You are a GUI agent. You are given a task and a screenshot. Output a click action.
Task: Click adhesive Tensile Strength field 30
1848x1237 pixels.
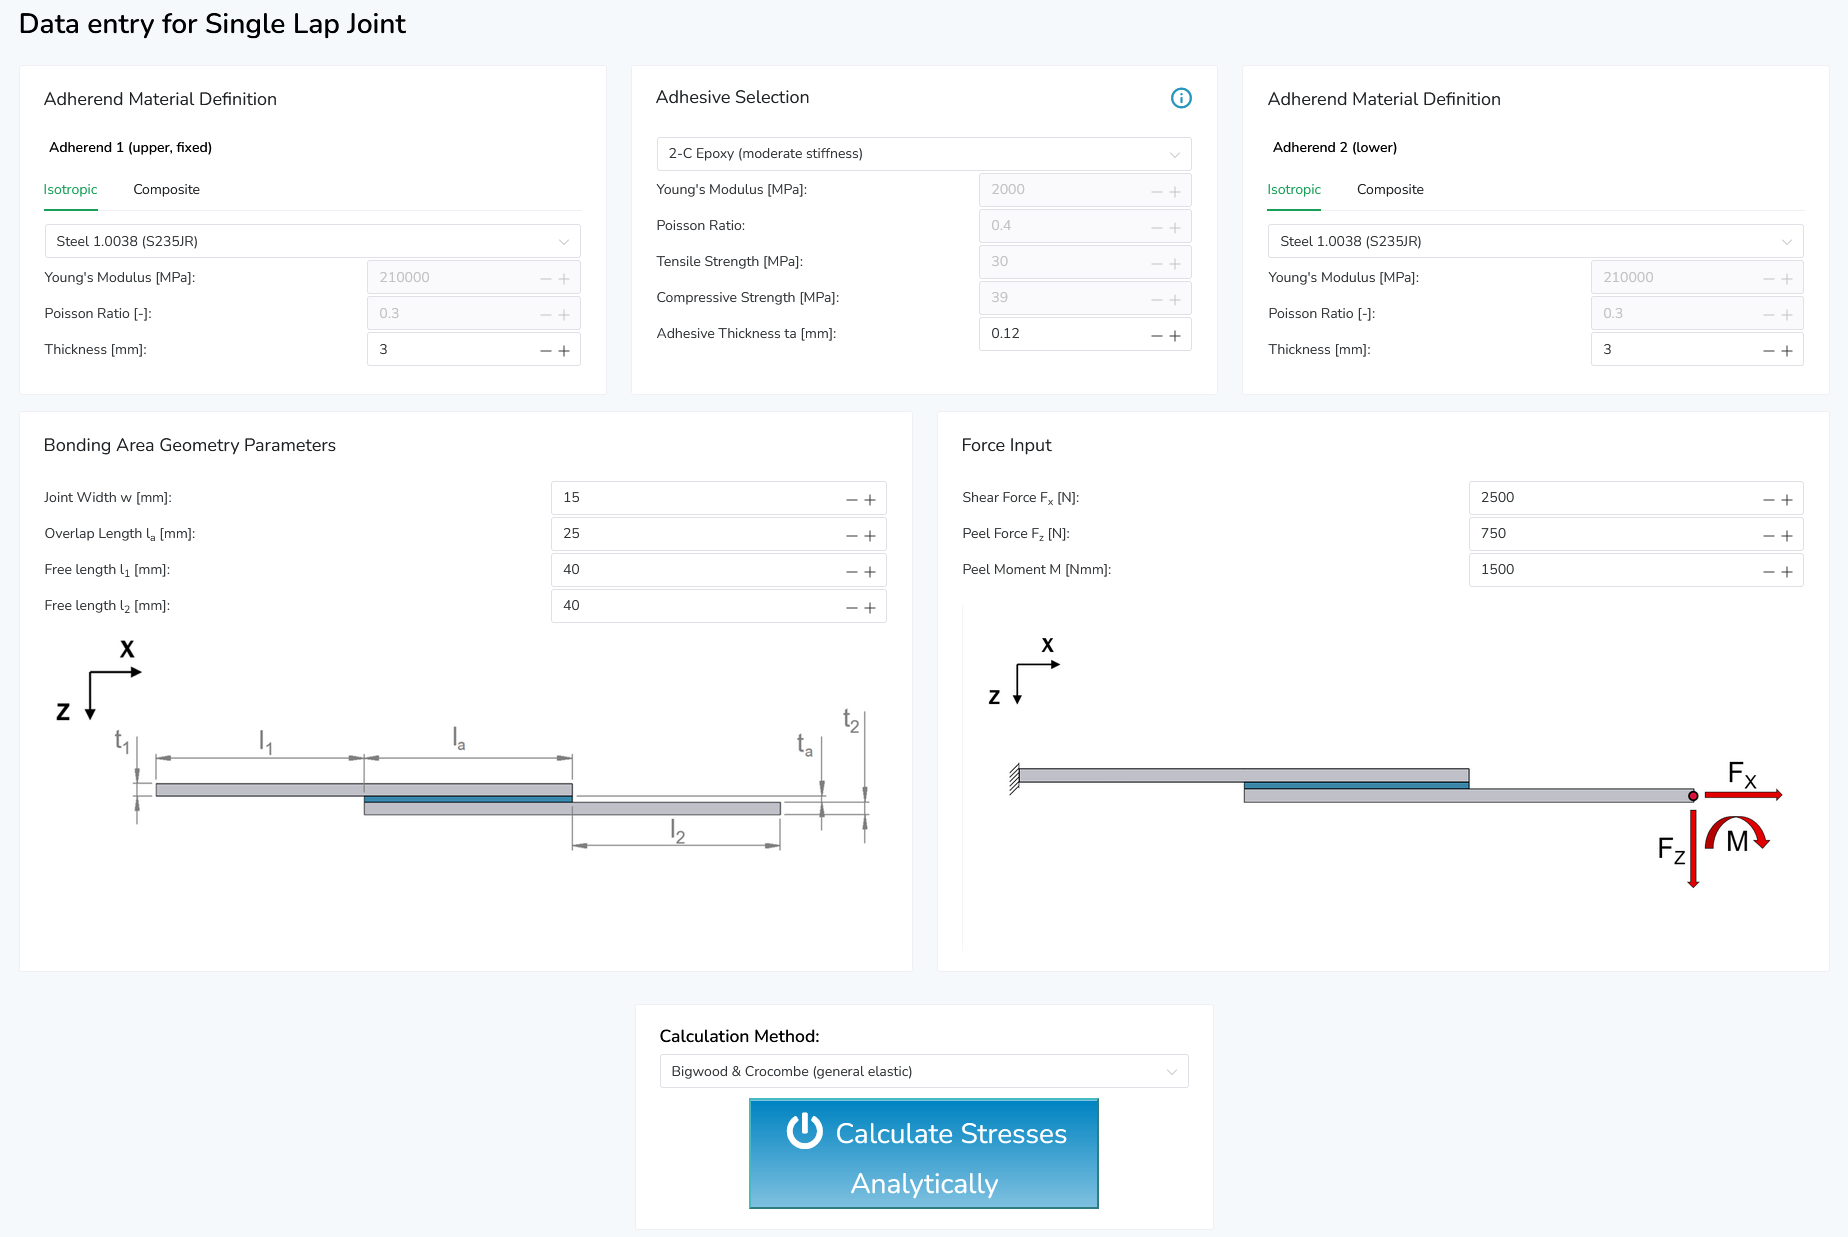click(x=1085, y=262)
